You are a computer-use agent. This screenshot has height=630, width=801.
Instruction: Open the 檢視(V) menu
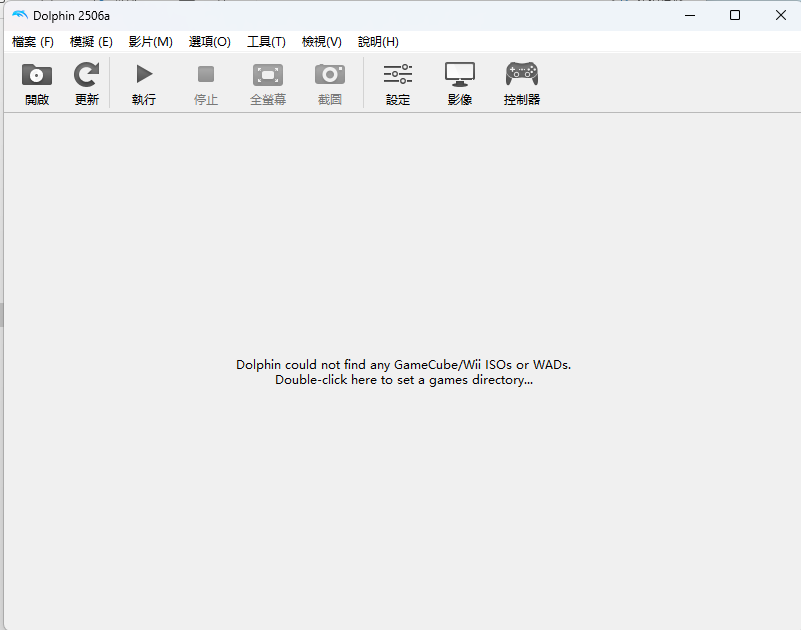321,42
